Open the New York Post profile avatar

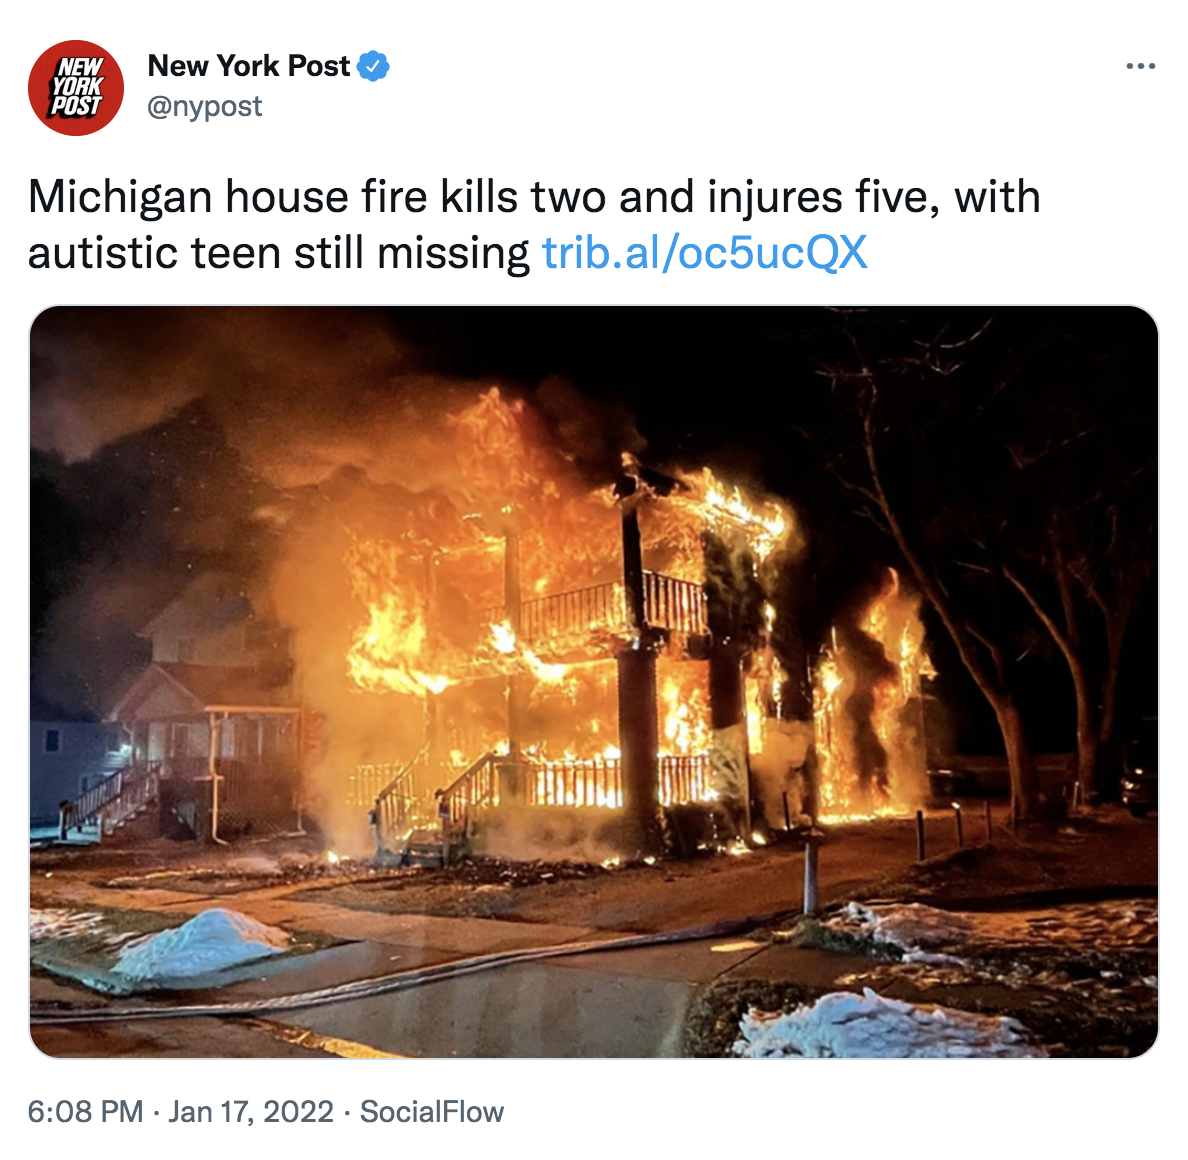[x=76, y=88]
